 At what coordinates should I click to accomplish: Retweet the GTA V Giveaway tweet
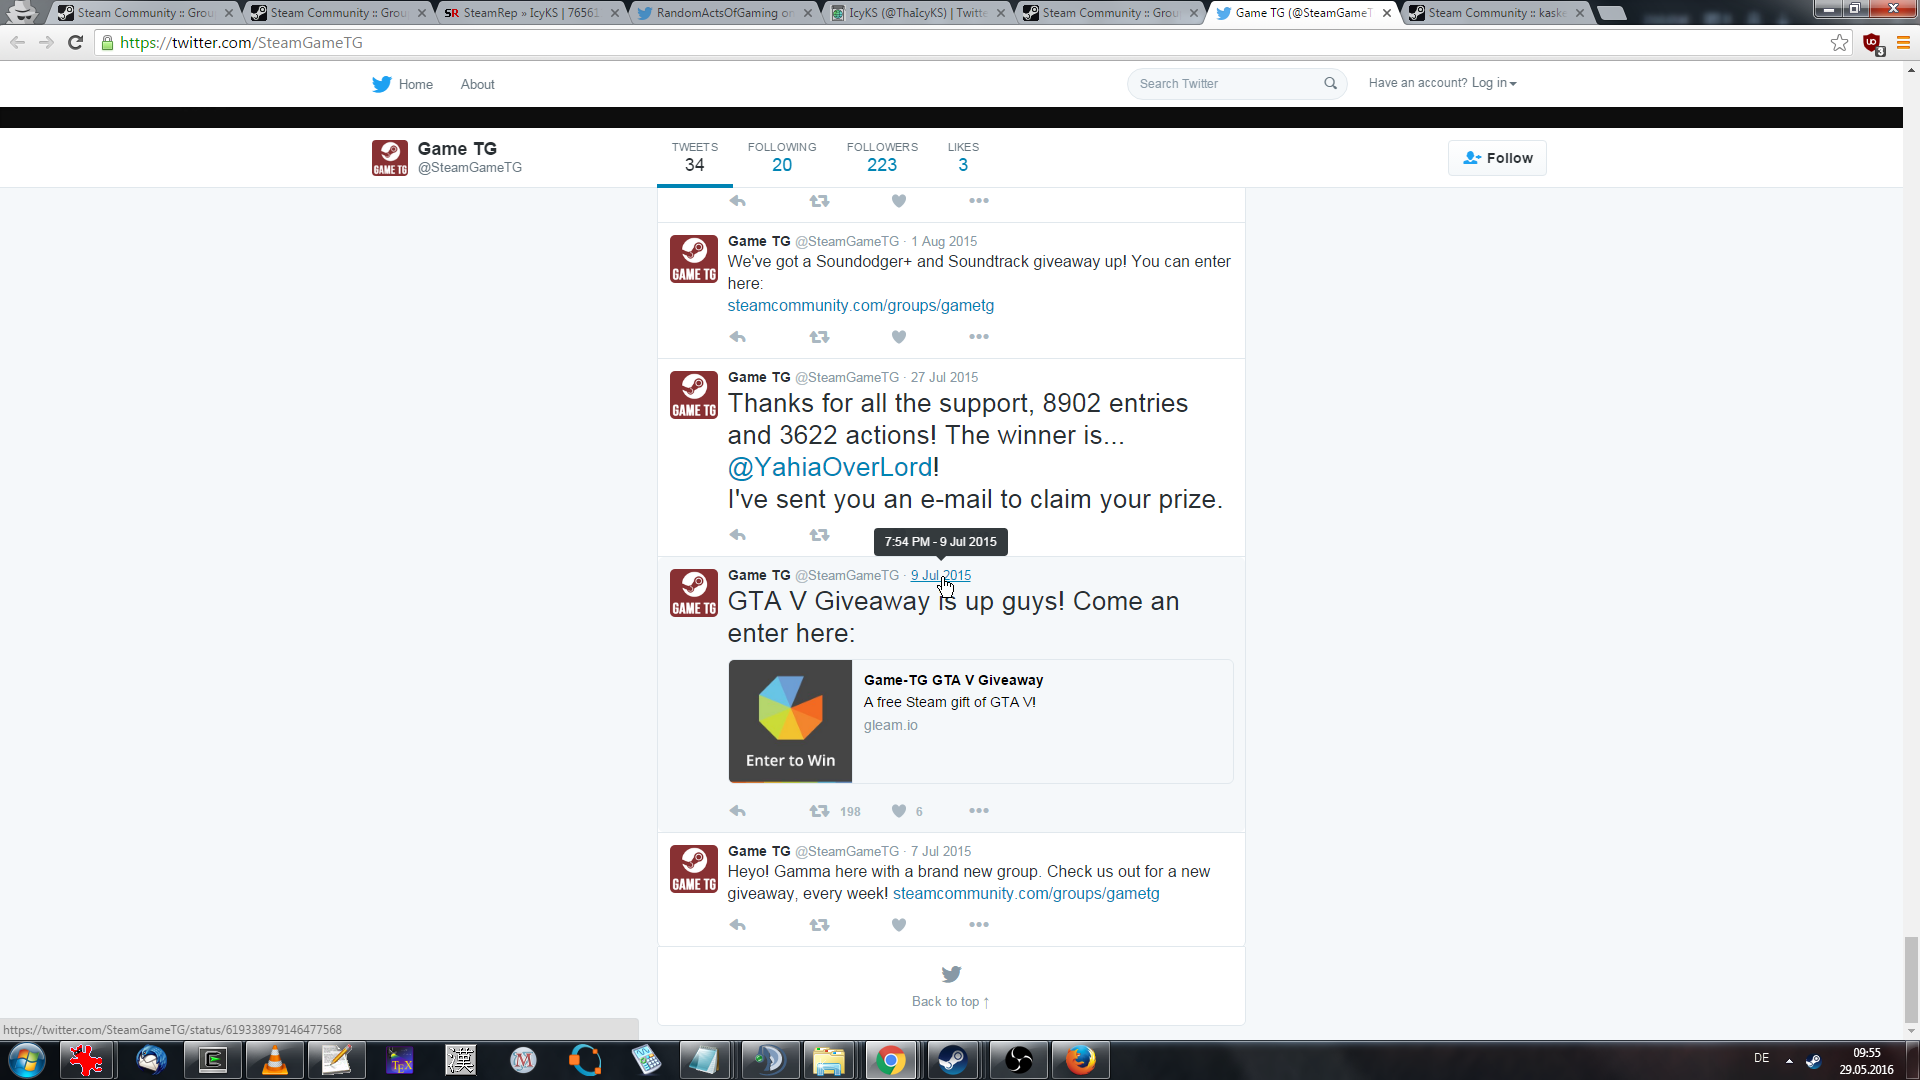coord(819,811)
